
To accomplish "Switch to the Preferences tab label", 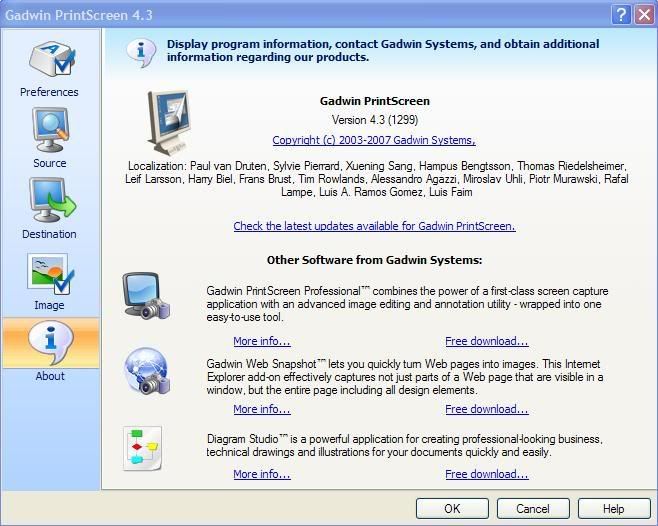I will click(x=49, y=92).
